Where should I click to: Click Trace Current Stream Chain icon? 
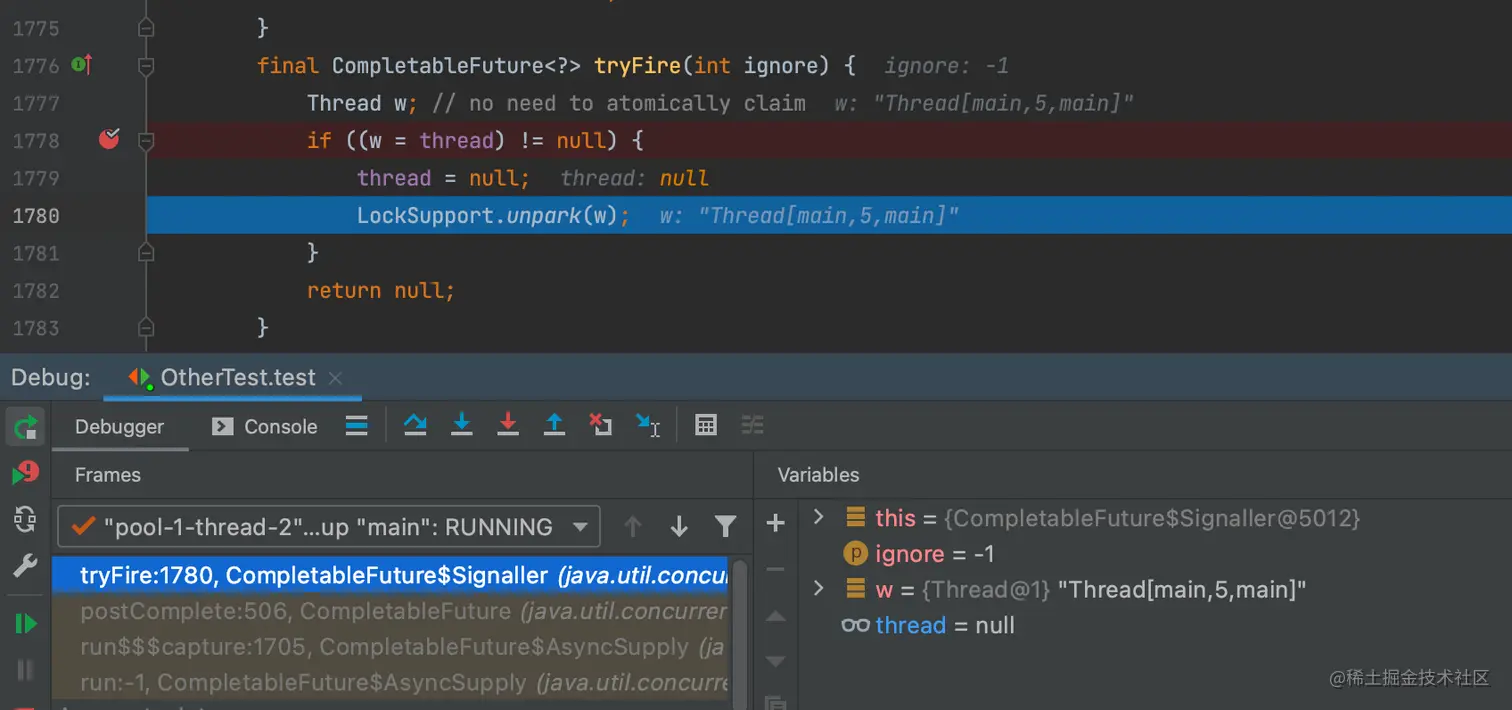tap(752, 426)
